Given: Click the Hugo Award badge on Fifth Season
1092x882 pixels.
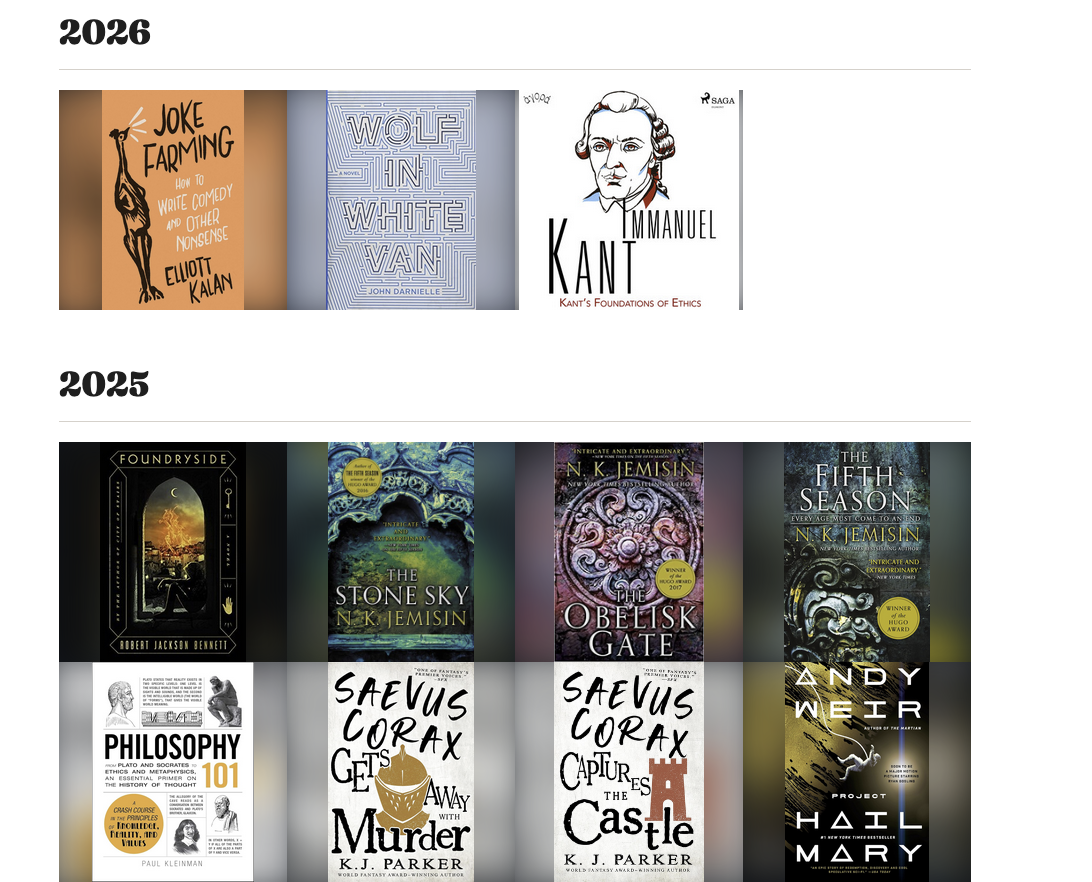Looking at the screenshot, I should [898, 618].
